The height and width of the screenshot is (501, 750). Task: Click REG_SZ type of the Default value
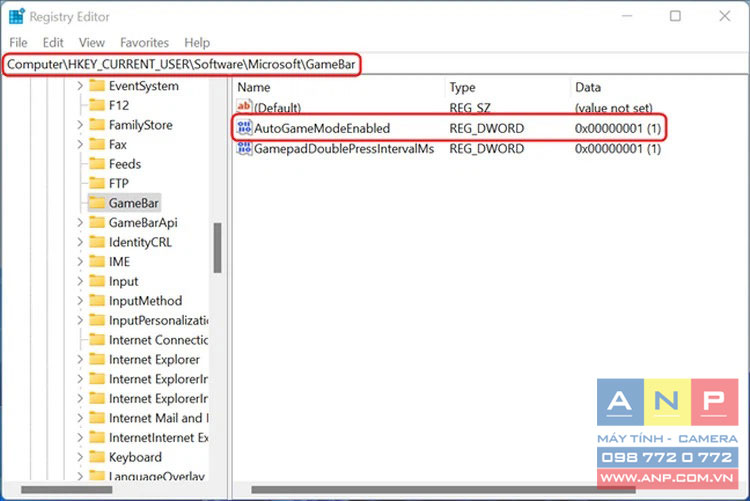click(470, 108)
